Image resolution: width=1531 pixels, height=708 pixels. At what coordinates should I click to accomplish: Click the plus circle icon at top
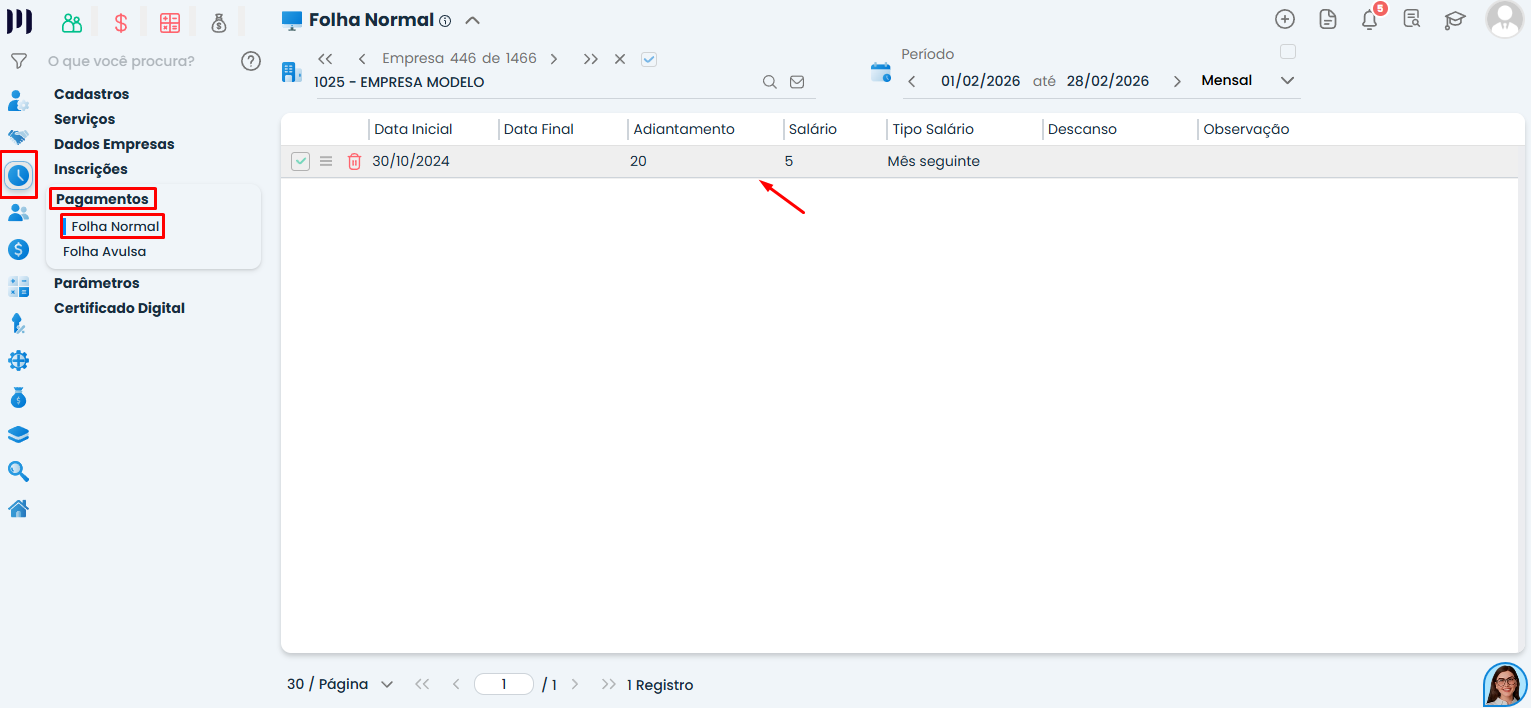click(1285, 19)
